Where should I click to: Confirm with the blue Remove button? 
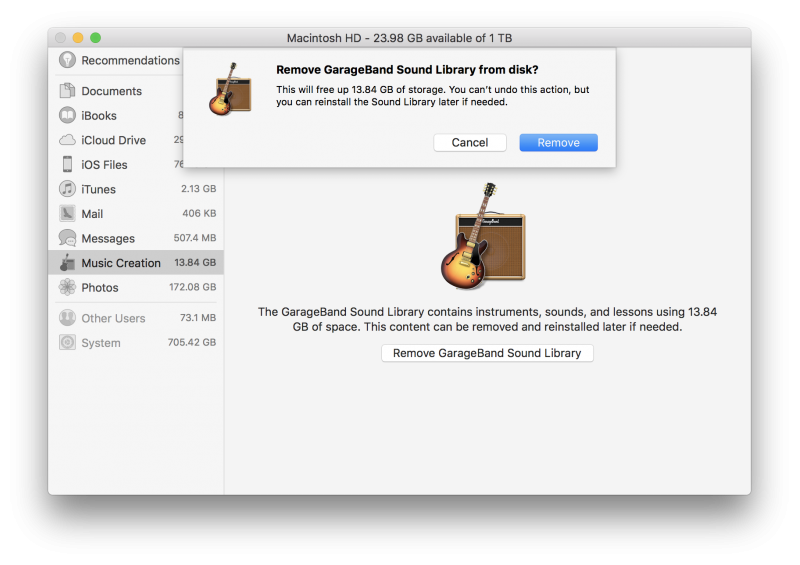558,142
